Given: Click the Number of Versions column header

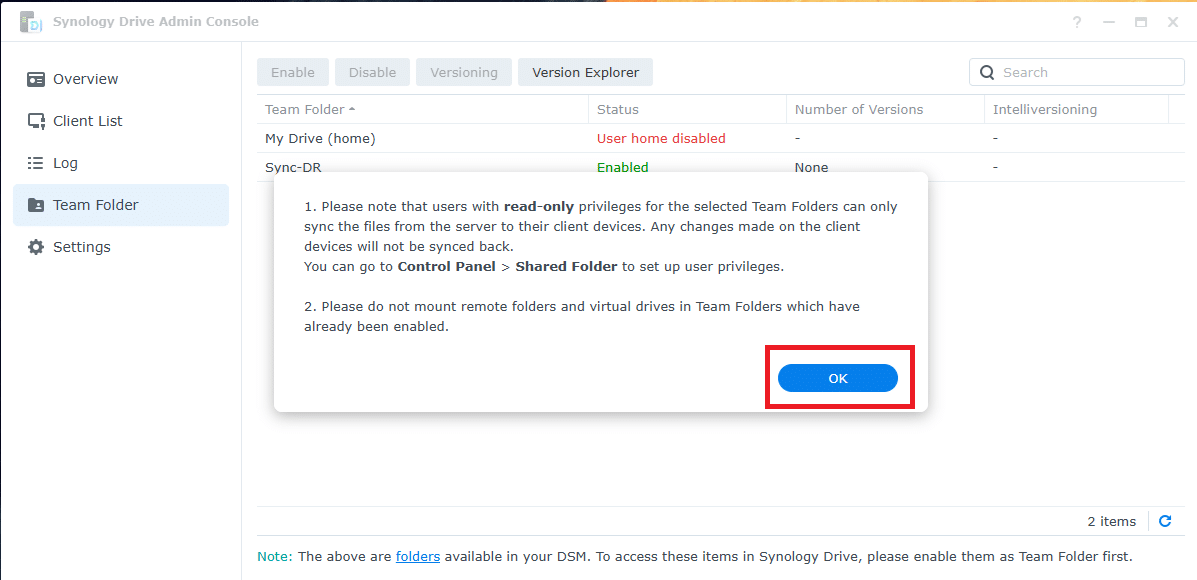Looking at the screenshot, I should (x=886, y=109).
